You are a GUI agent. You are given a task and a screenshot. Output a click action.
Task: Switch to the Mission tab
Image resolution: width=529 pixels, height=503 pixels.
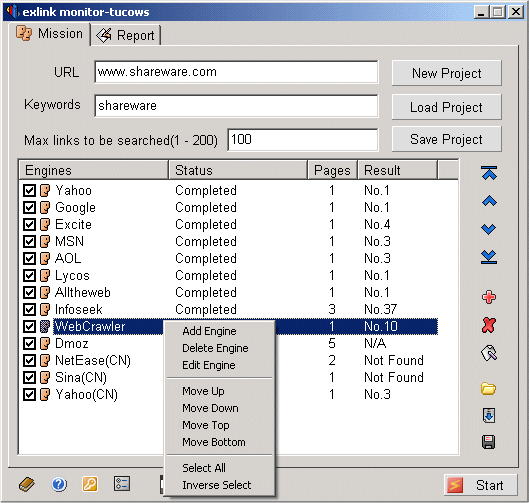click(50, 33)
